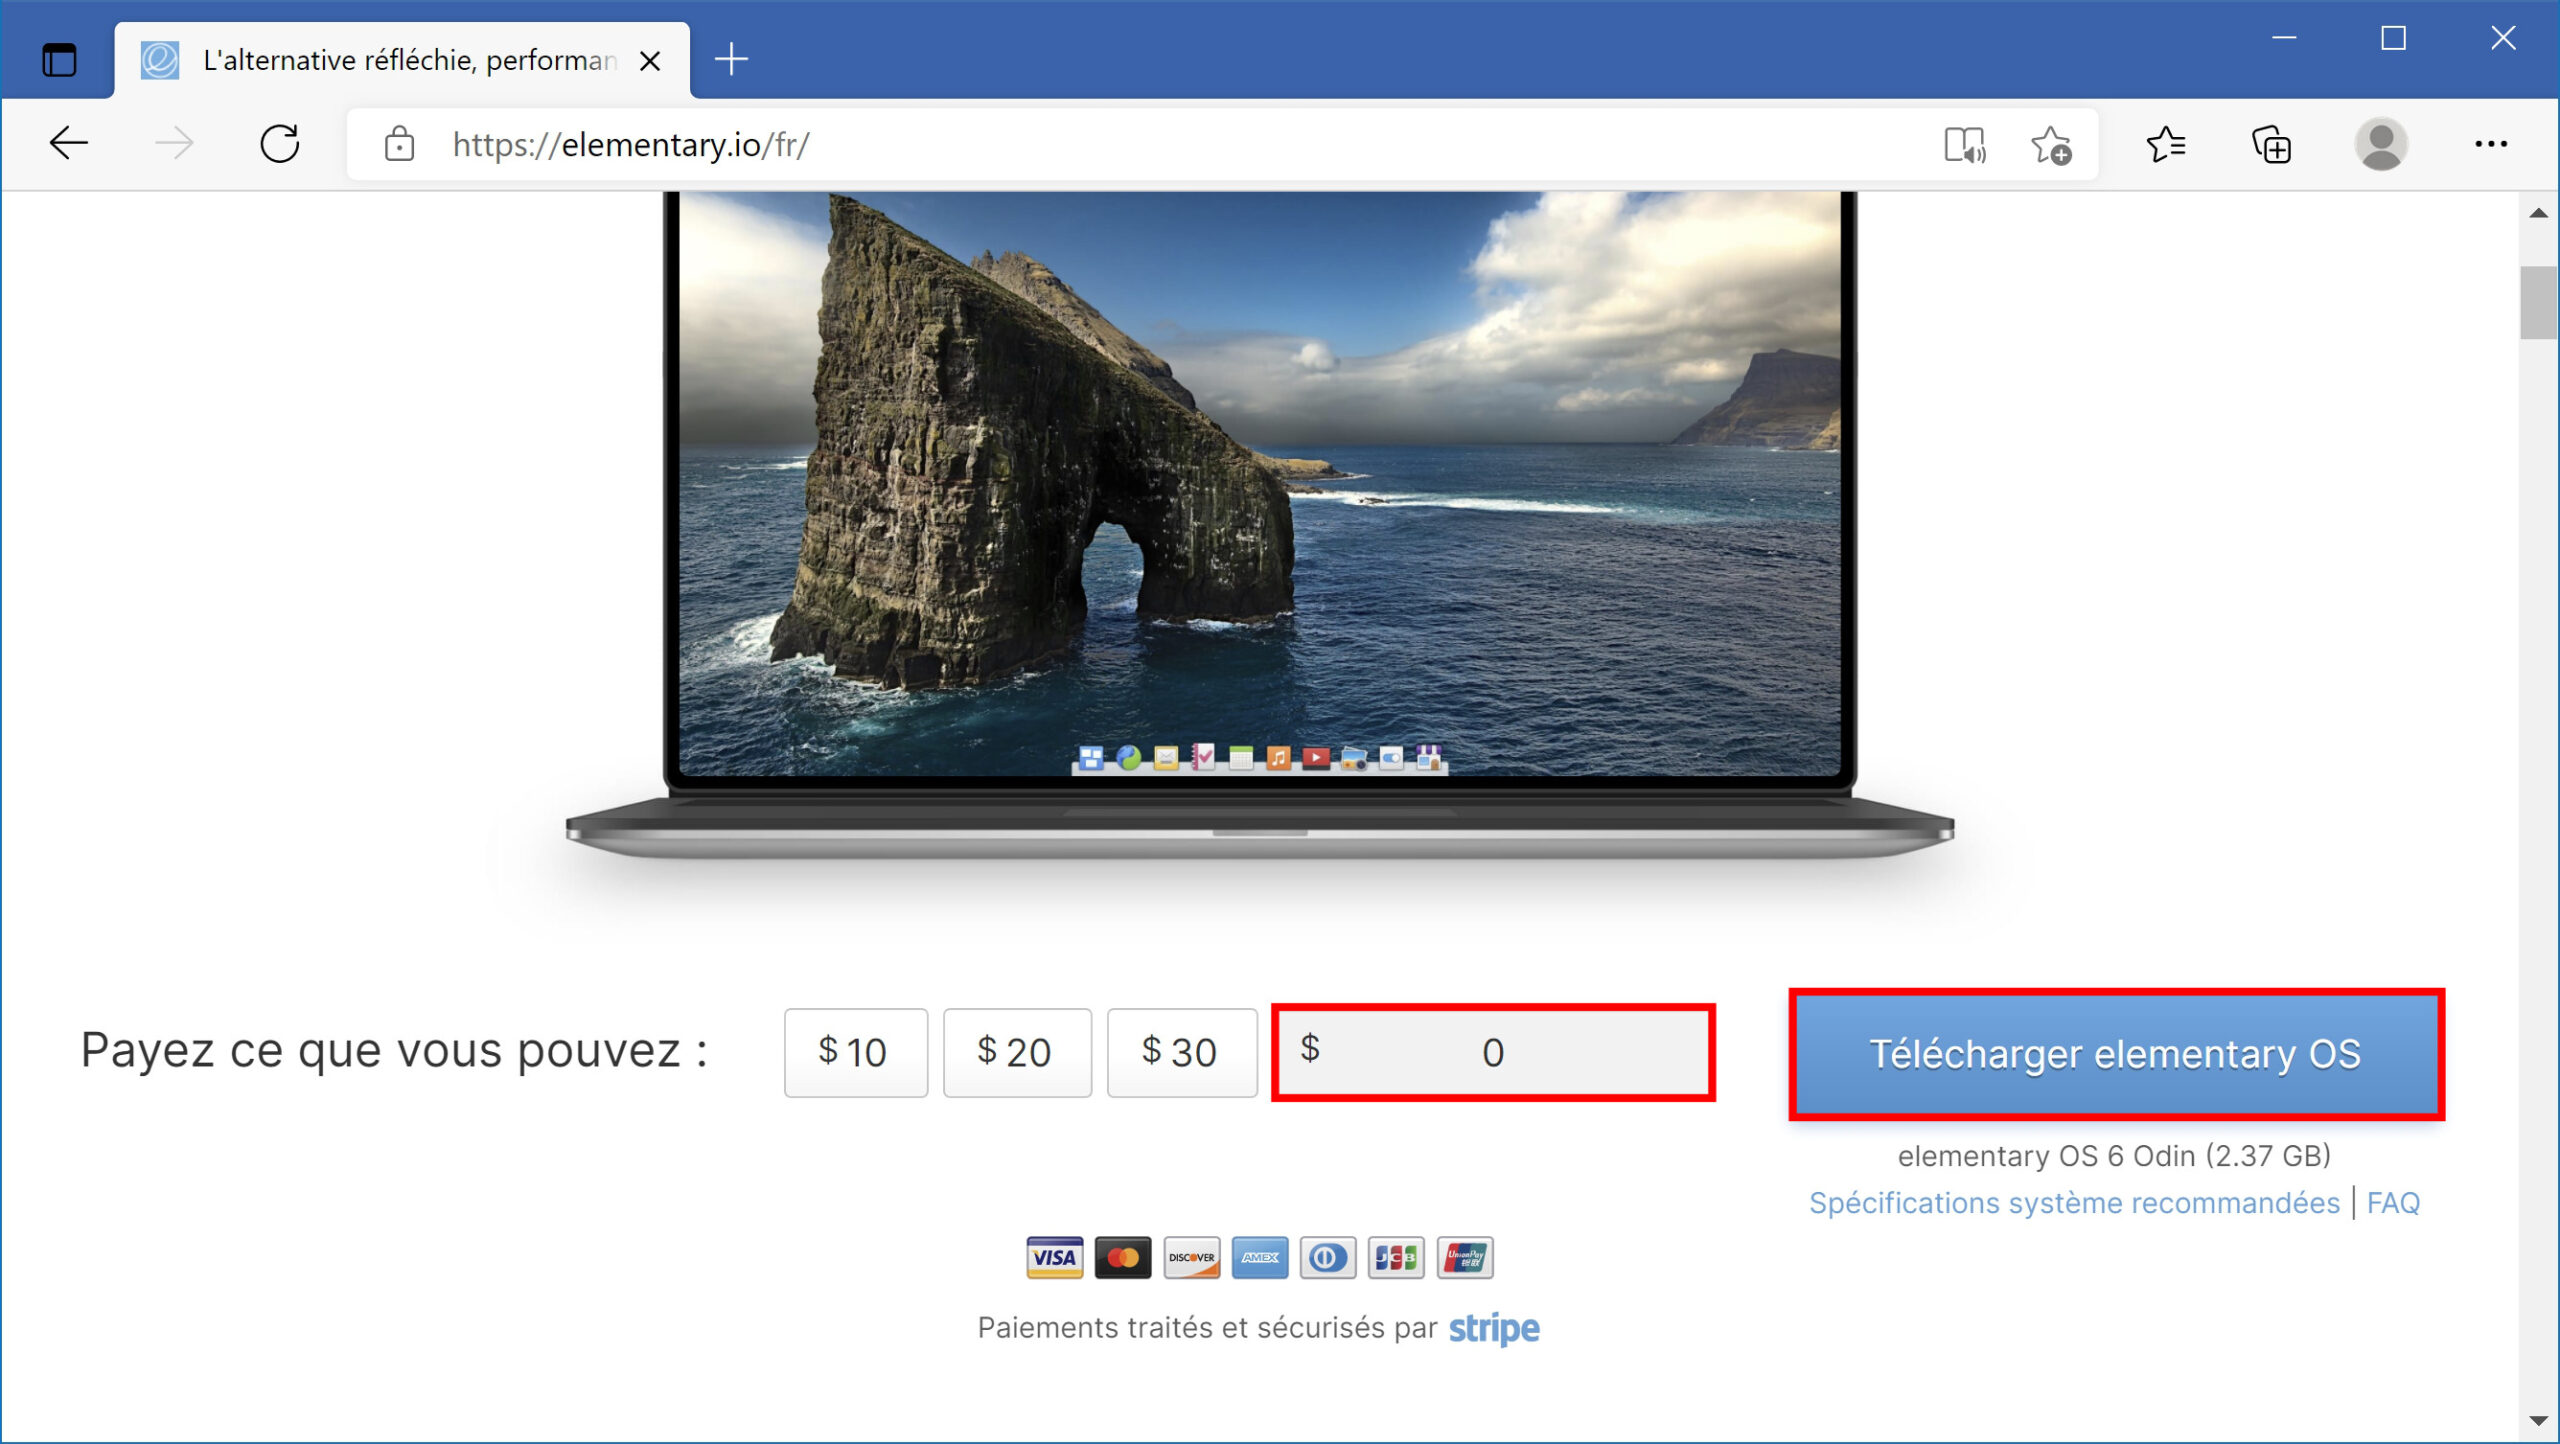Minimize the browser window
2560x1444 pixels.
[x=2284, y=38]
